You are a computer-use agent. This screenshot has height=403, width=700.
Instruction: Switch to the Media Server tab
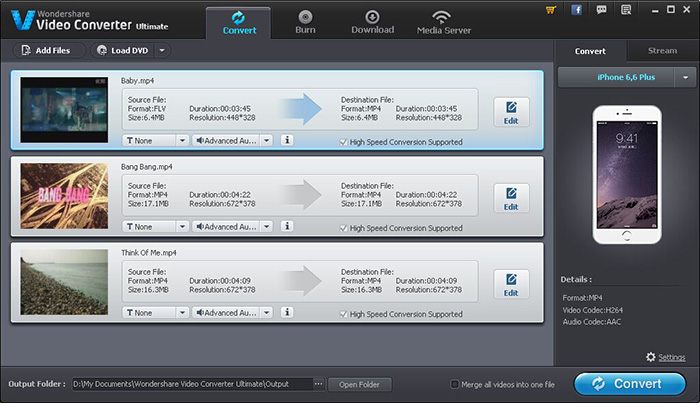[444, 22]
